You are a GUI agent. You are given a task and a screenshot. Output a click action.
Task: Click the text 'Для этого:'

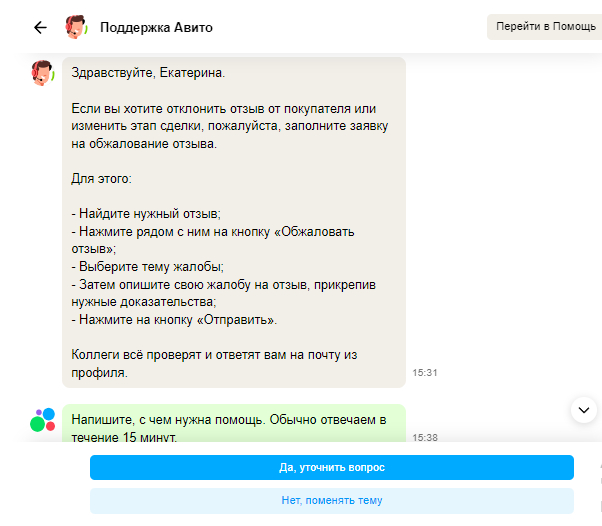click(101, 179)
